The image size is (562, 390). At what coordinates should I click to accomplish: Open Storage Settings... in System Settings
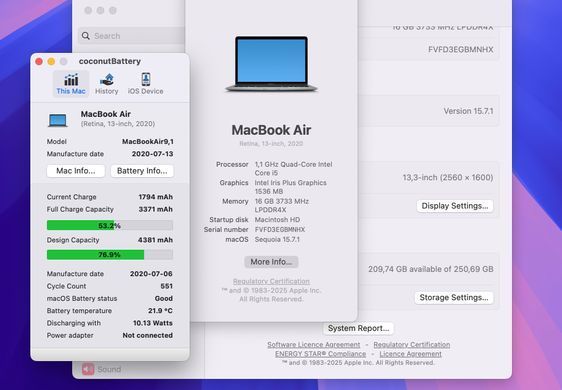pyautogui.click(x=454, y=298)
